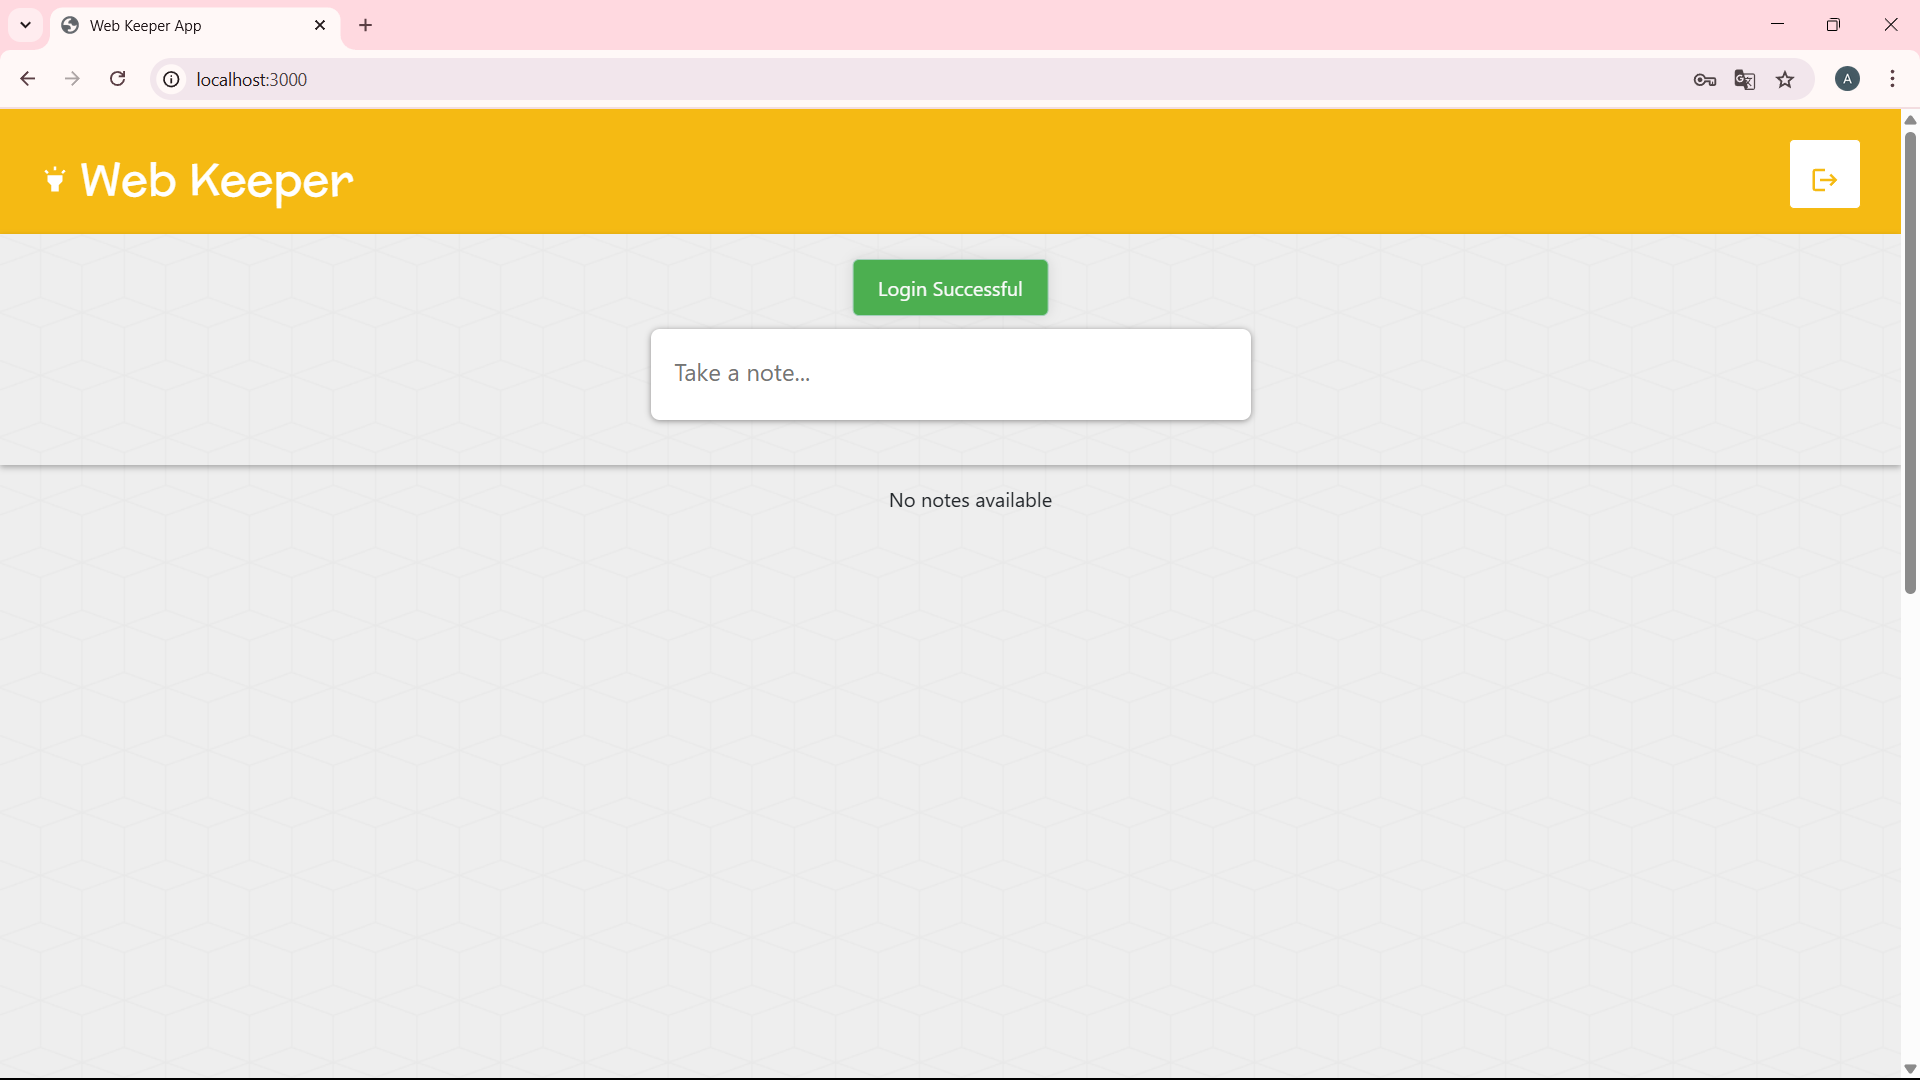Click the translate page icon
This screenshot has height=1080, width=1920.
pyautogui.click(x=1745, y=80)
